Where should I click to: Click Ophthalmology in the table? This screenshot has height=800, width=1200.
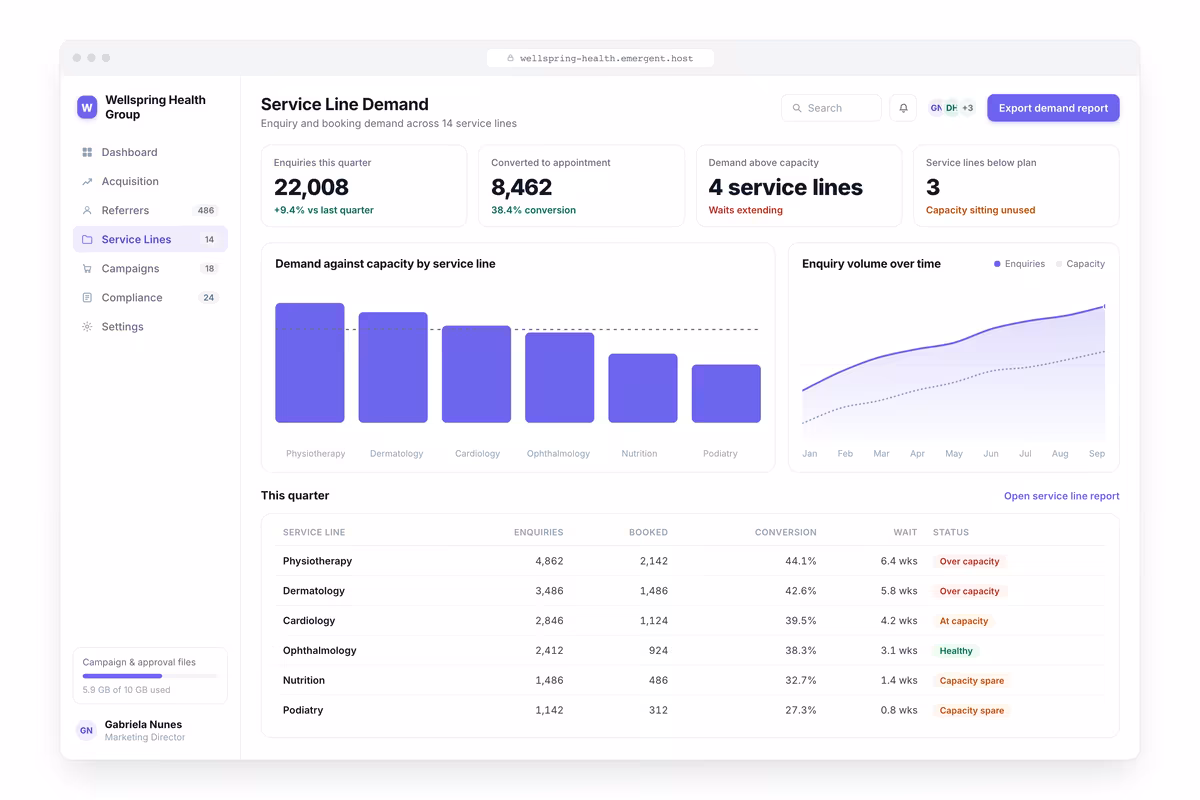pos(320,650)
